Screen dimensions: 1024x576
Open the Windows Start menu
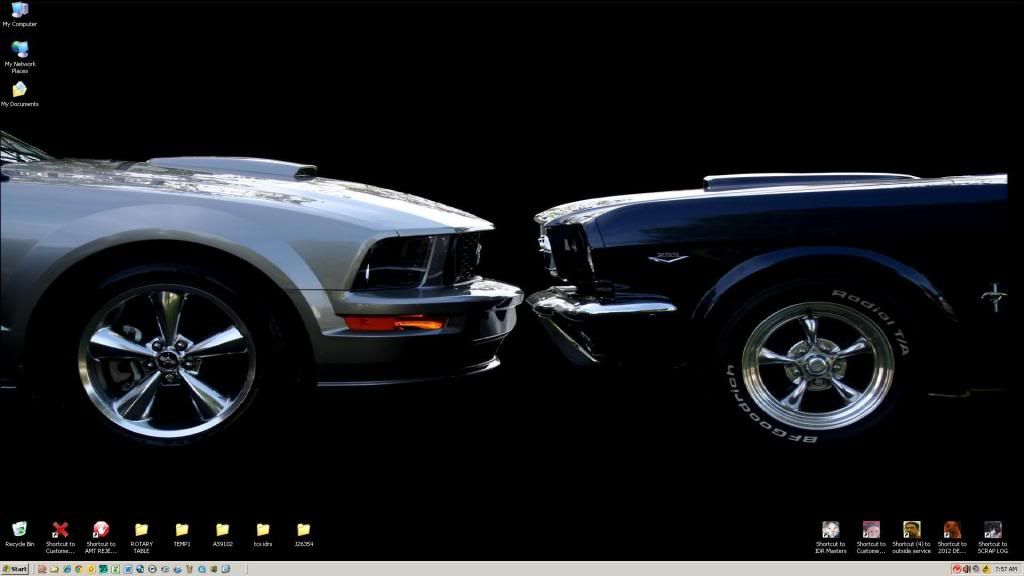point(15,569)
